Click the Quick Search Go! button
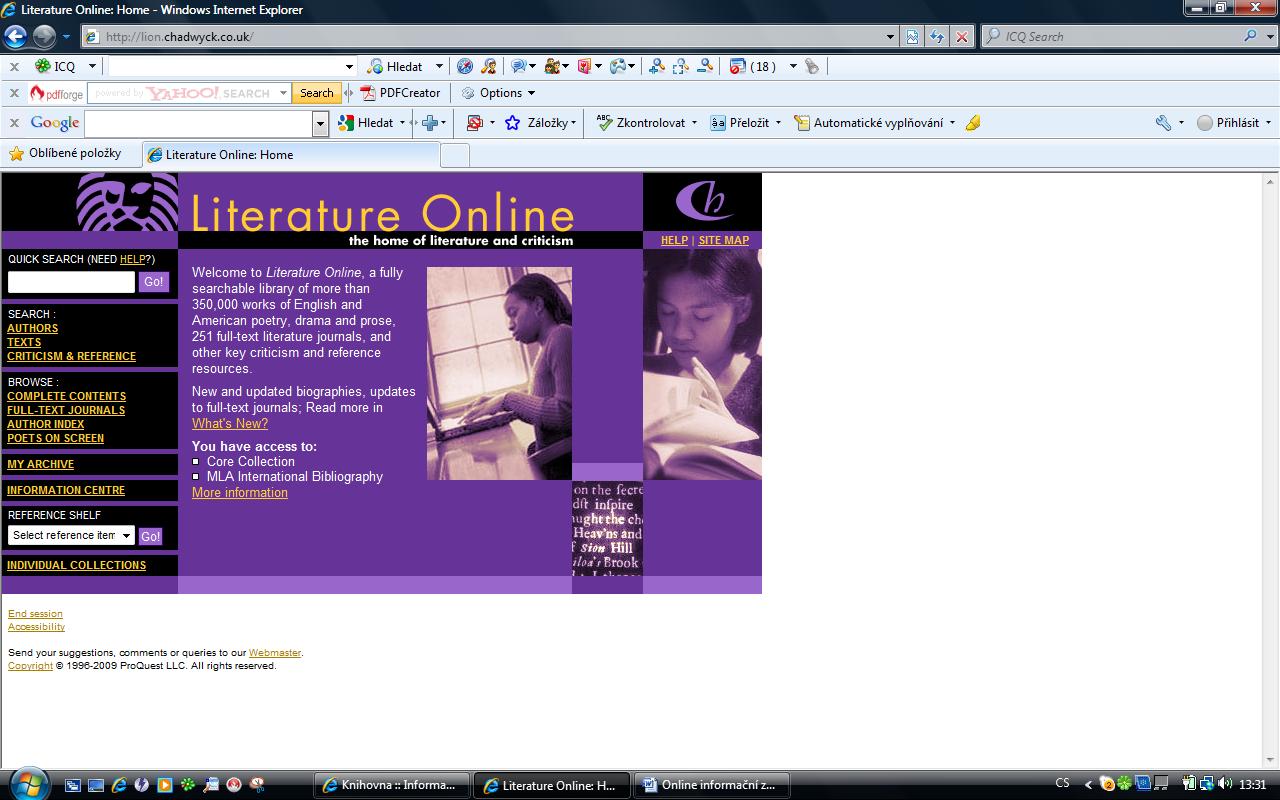Viewport: 1280px width, 800px height. [153, 282]
